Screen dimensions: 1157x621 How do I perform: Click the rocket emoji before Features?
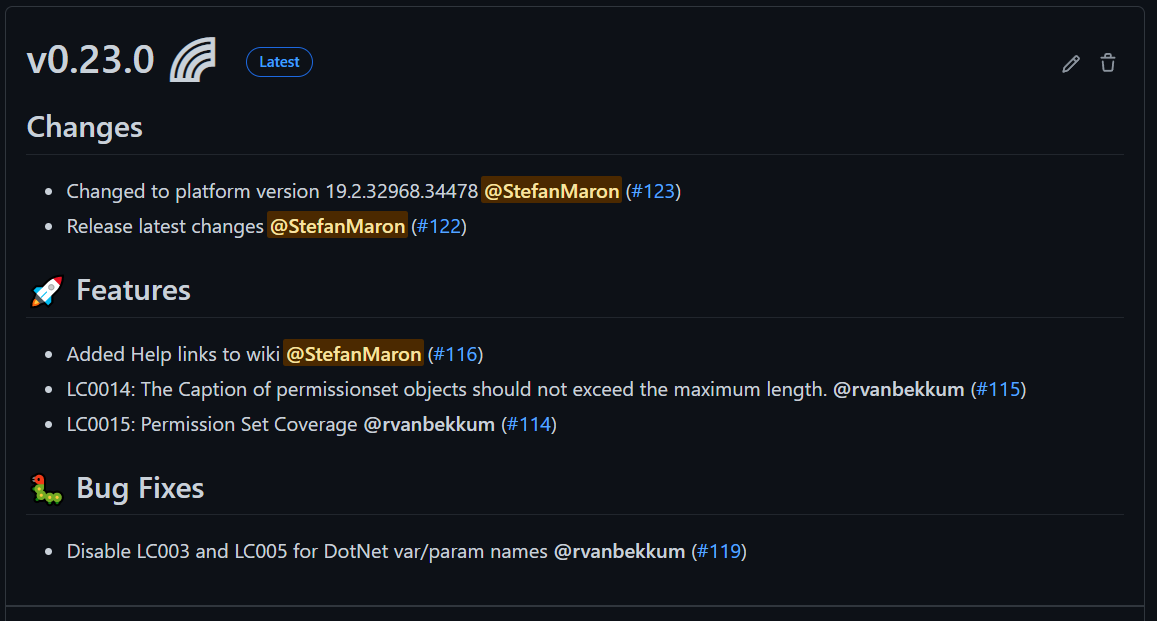pyautogui.click(x=47, y=291)
